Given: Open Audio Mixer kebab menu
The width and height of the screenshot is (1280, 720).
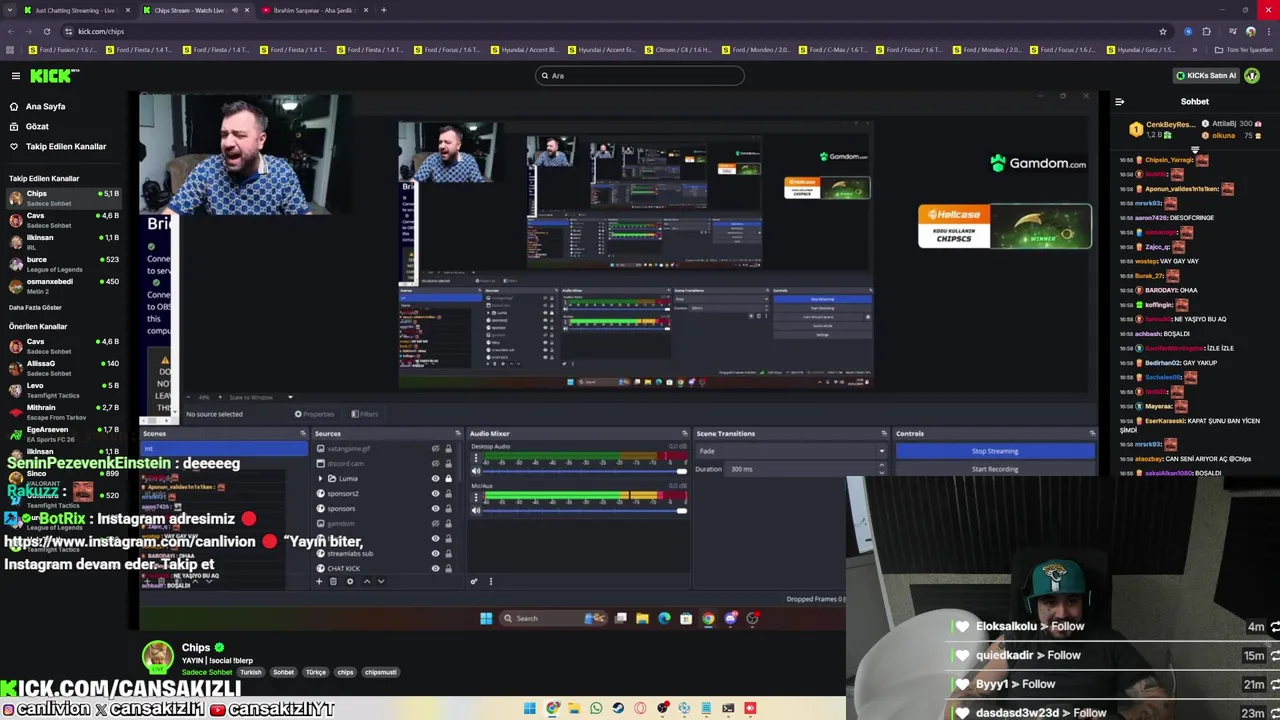Looking at the screenshot, I should pos(490,581).
